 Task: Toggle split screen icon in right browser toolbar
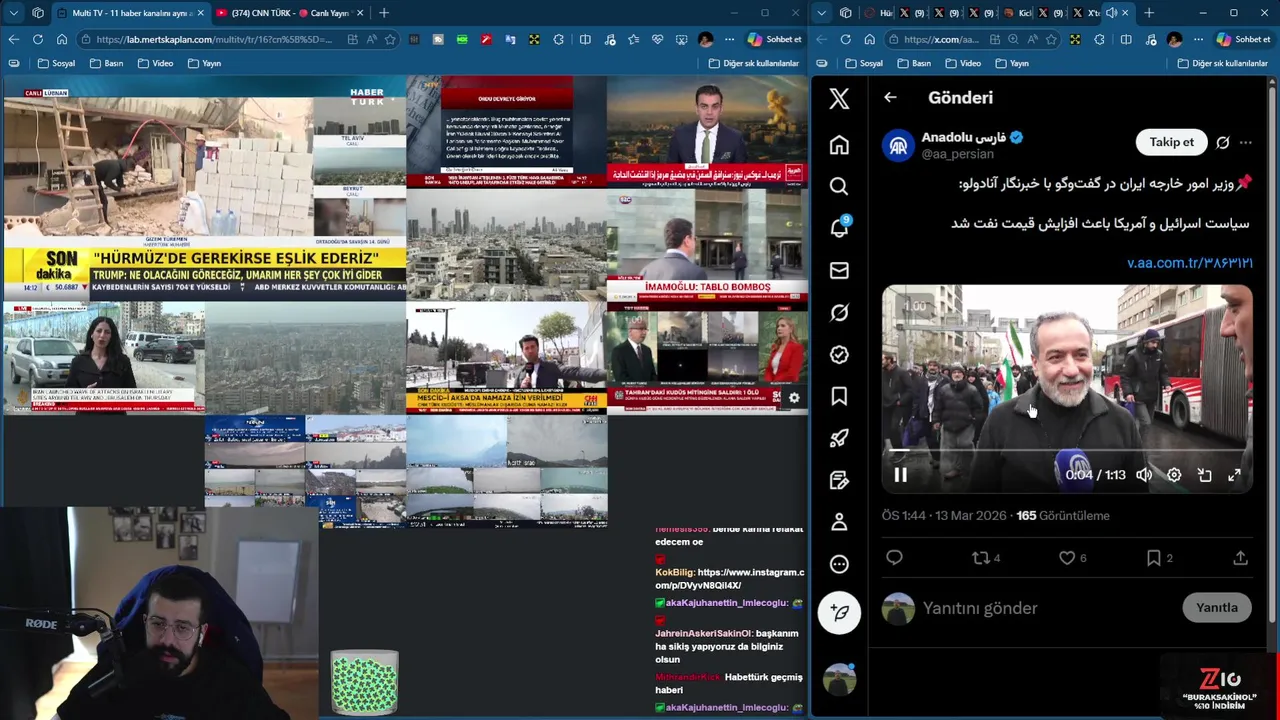click(x=1126, y=39)
